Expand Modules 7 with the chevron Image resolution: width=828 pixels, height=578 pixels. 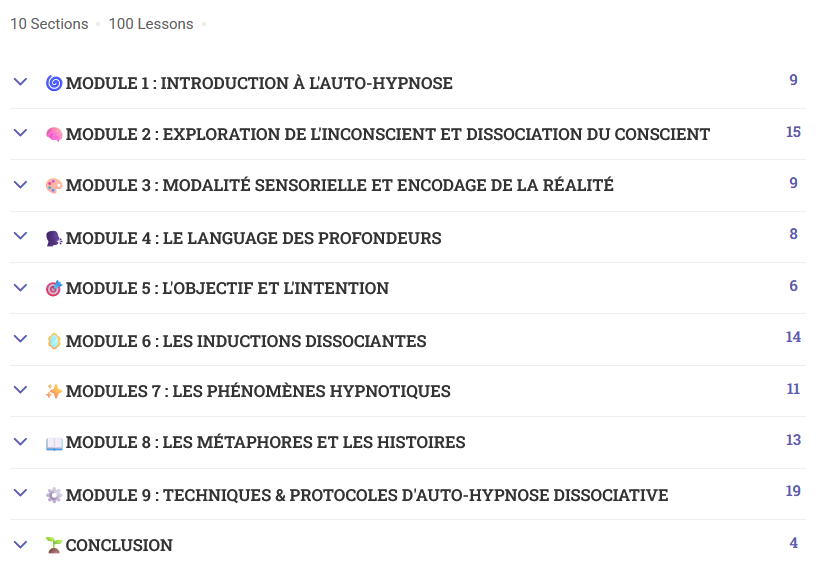point(20,390)
